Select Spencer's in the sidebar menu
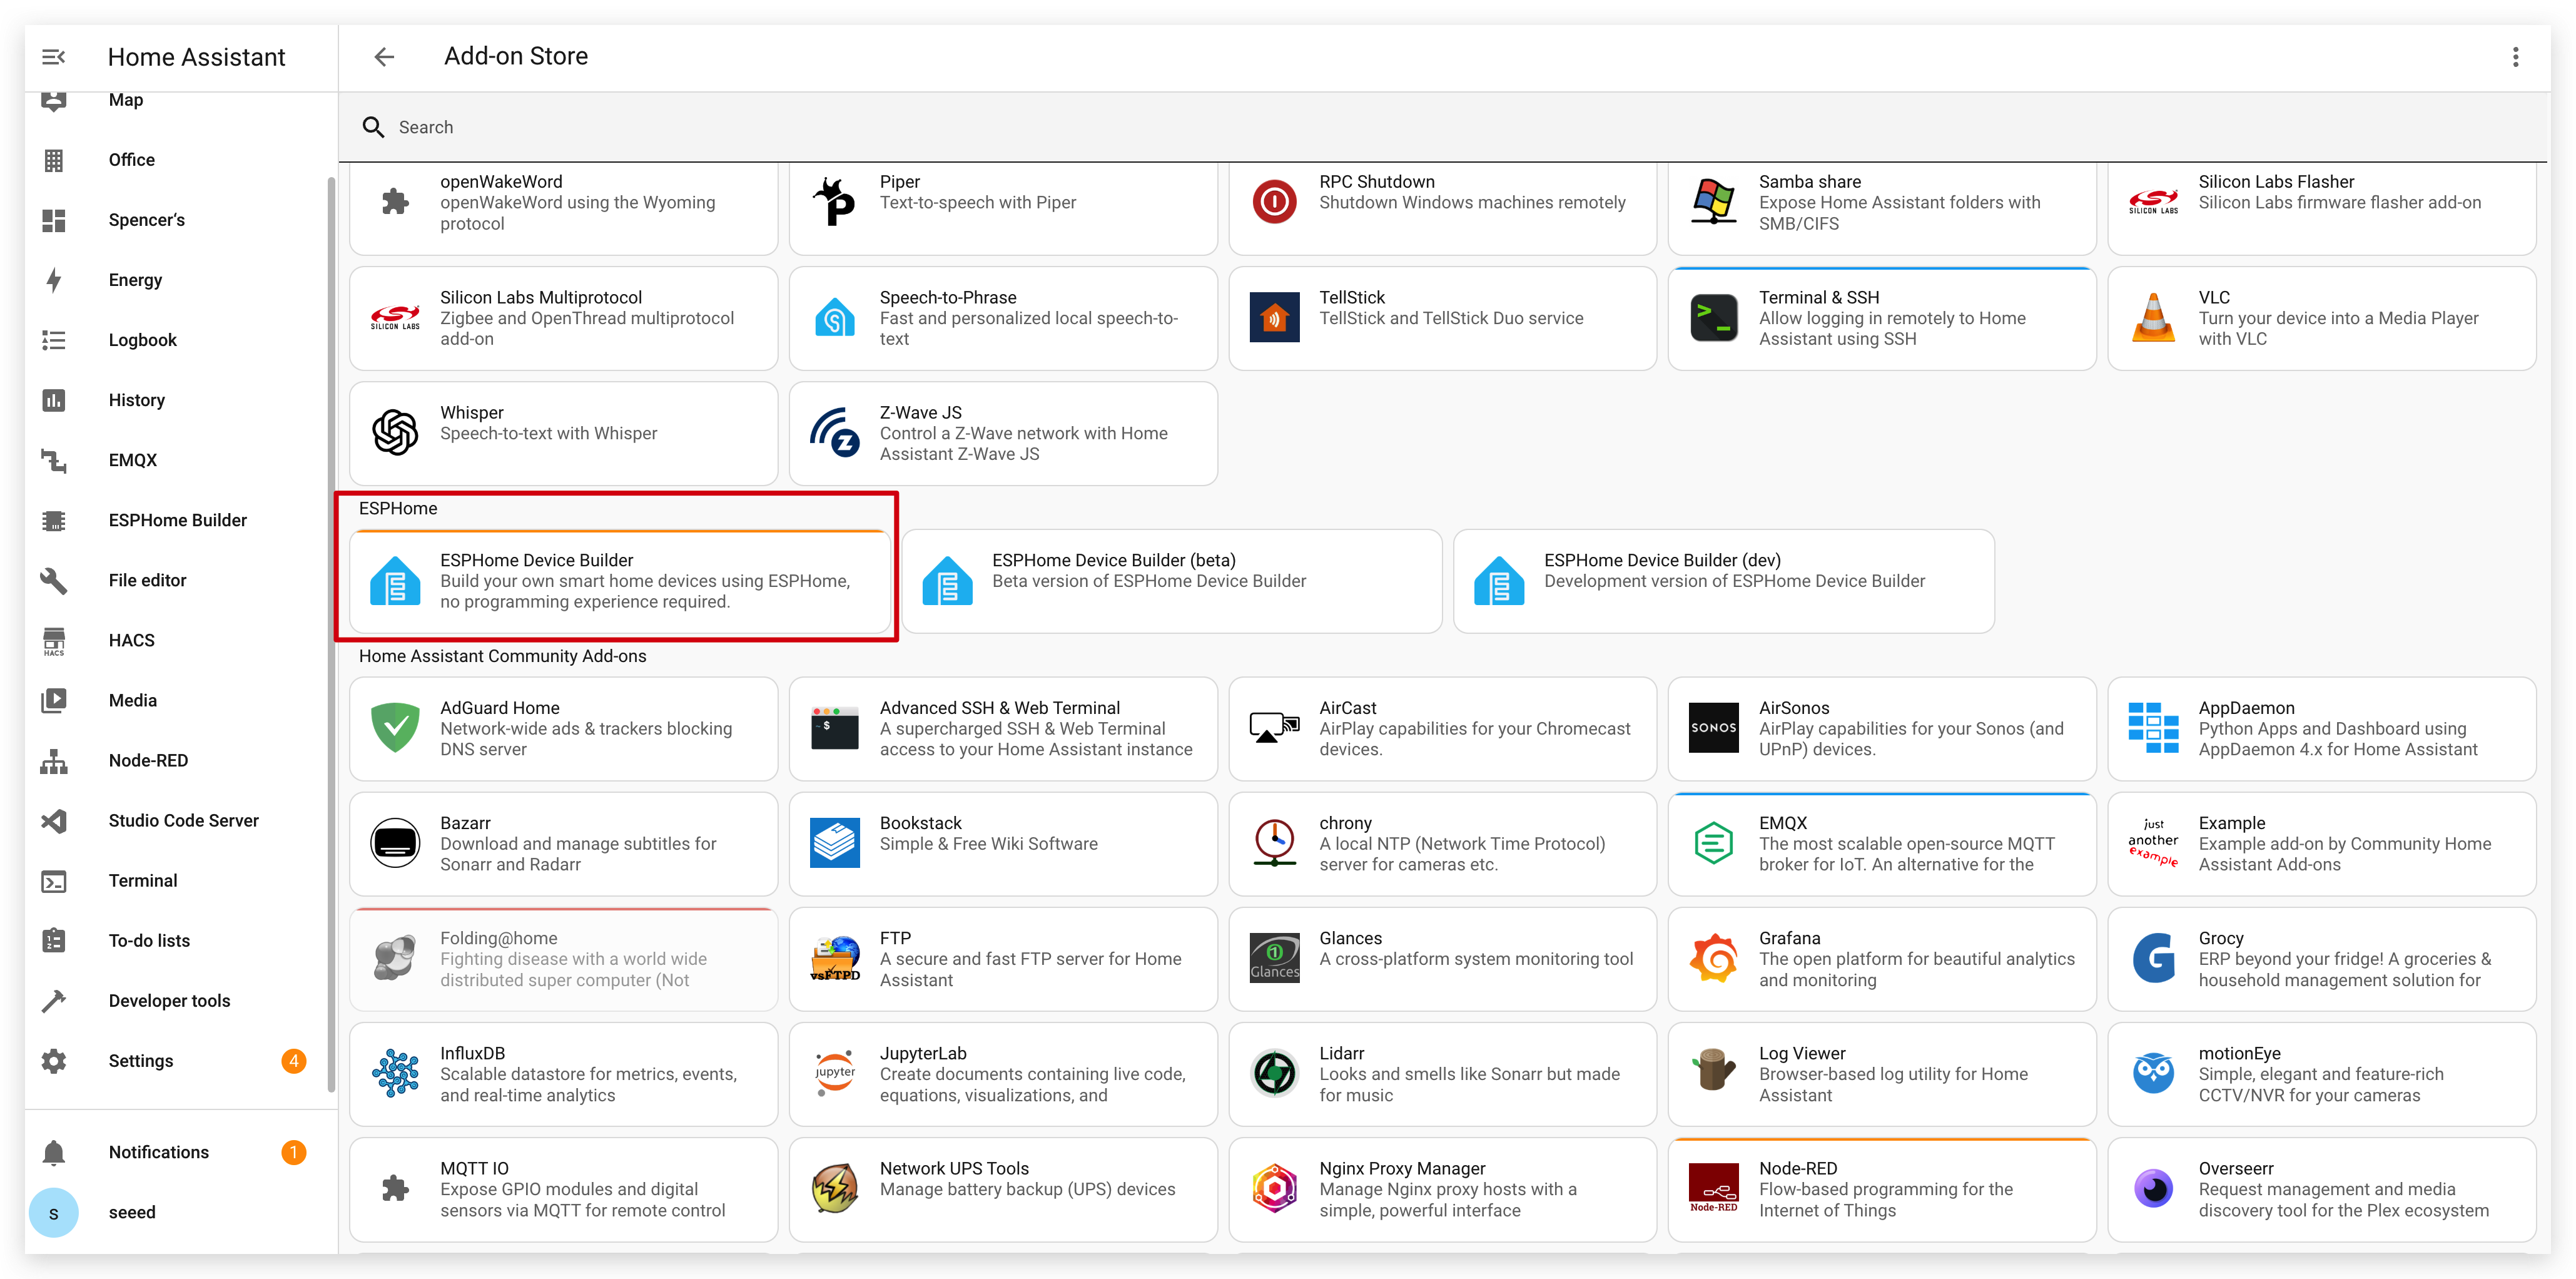 [147, 220]
